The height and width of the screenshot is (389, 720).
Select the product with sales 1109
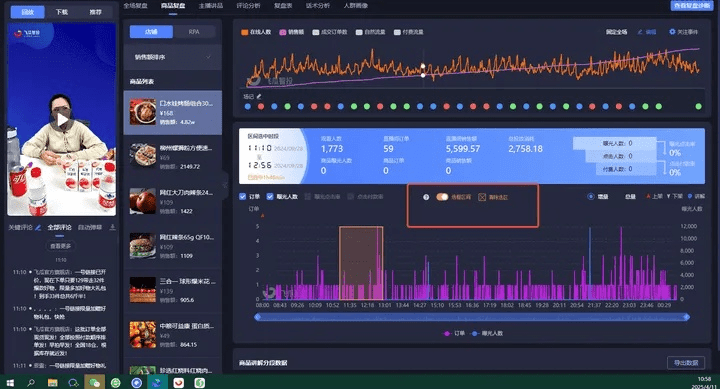173,246
